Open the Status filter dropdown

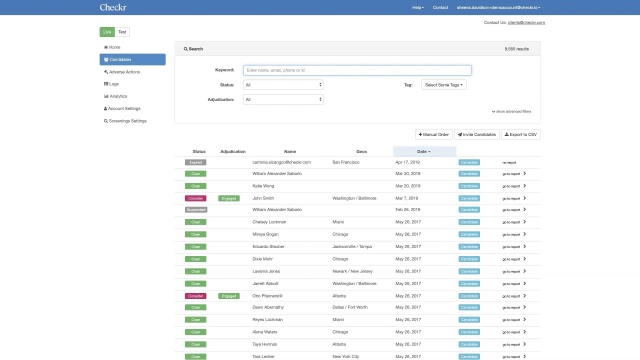283,85
